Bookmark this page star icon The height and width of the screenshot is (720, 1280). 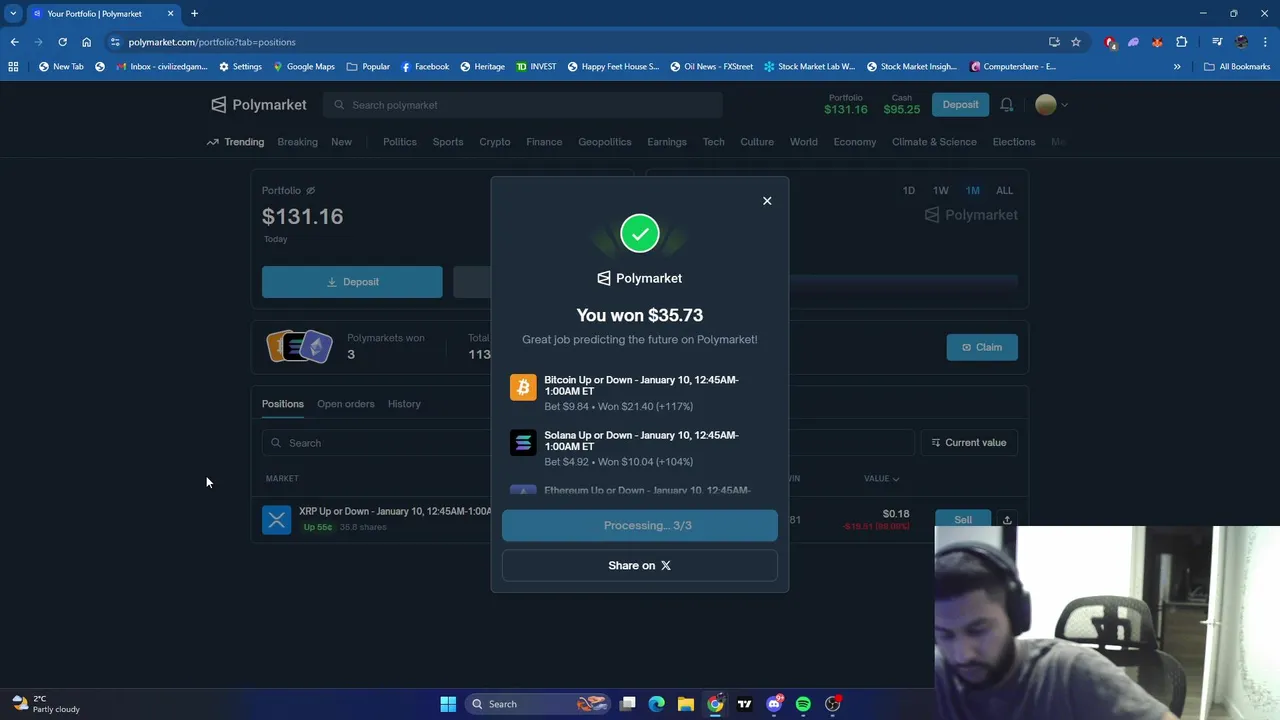click(1076, 42)
